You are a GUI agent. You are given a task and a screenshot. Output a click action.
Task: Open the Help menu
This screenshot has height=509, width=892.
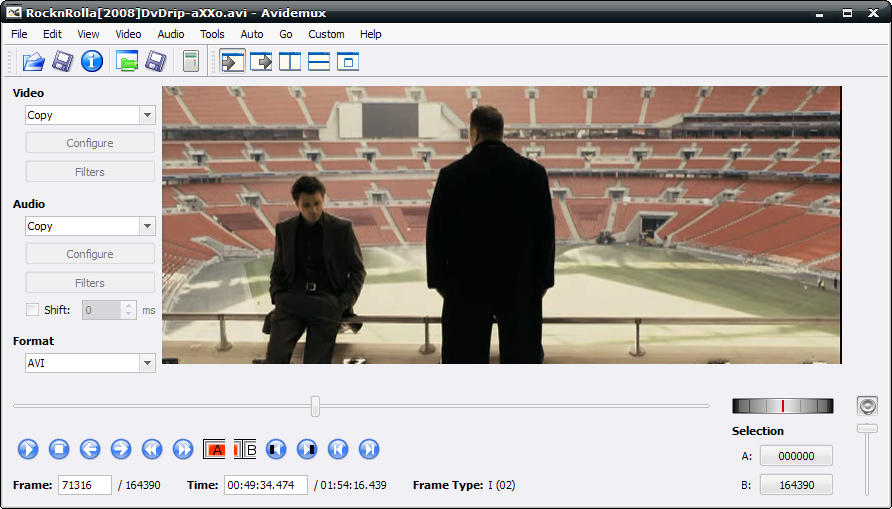tap(370, 34)
